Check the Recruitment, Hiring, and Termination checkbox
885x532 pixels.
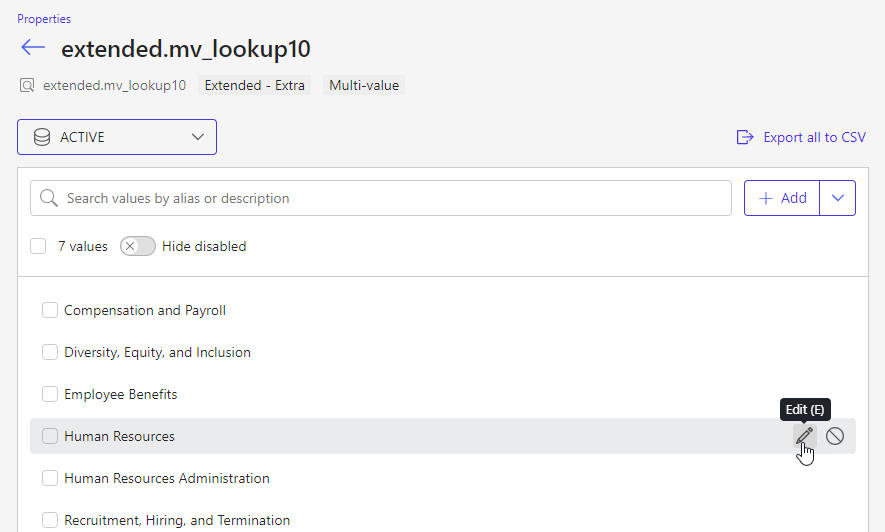tap(50, 520)
